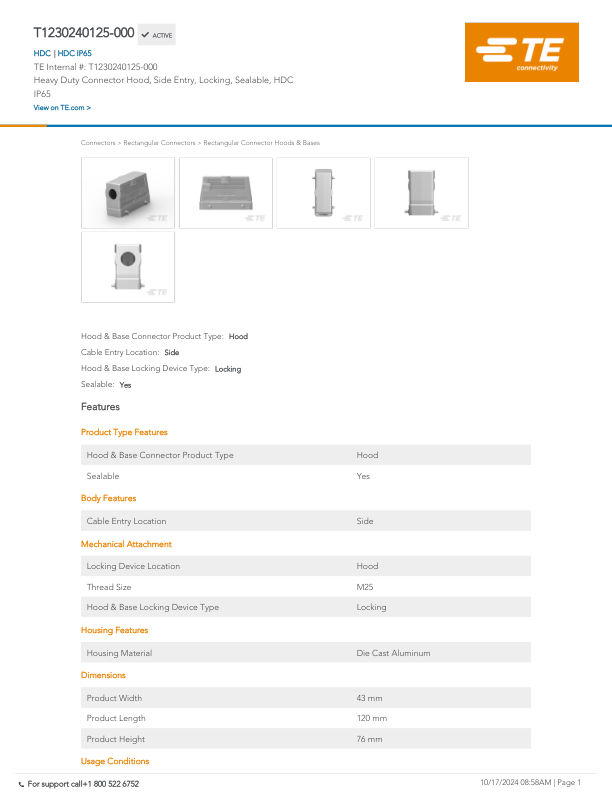This screenshot has width=612, height=792.
Task: Click the Product Length row label
Action: pos(116,718)
